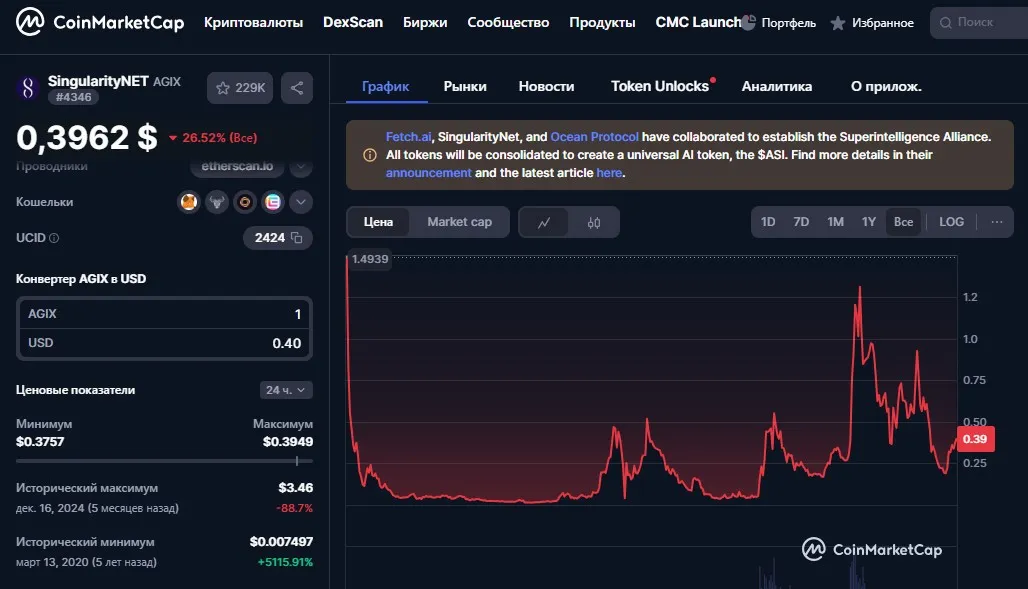Image resolution: width=1028 pixels, height=589 pixels.
Task: Expand the wallets dropdown chevron
Action: click(301, 202)
